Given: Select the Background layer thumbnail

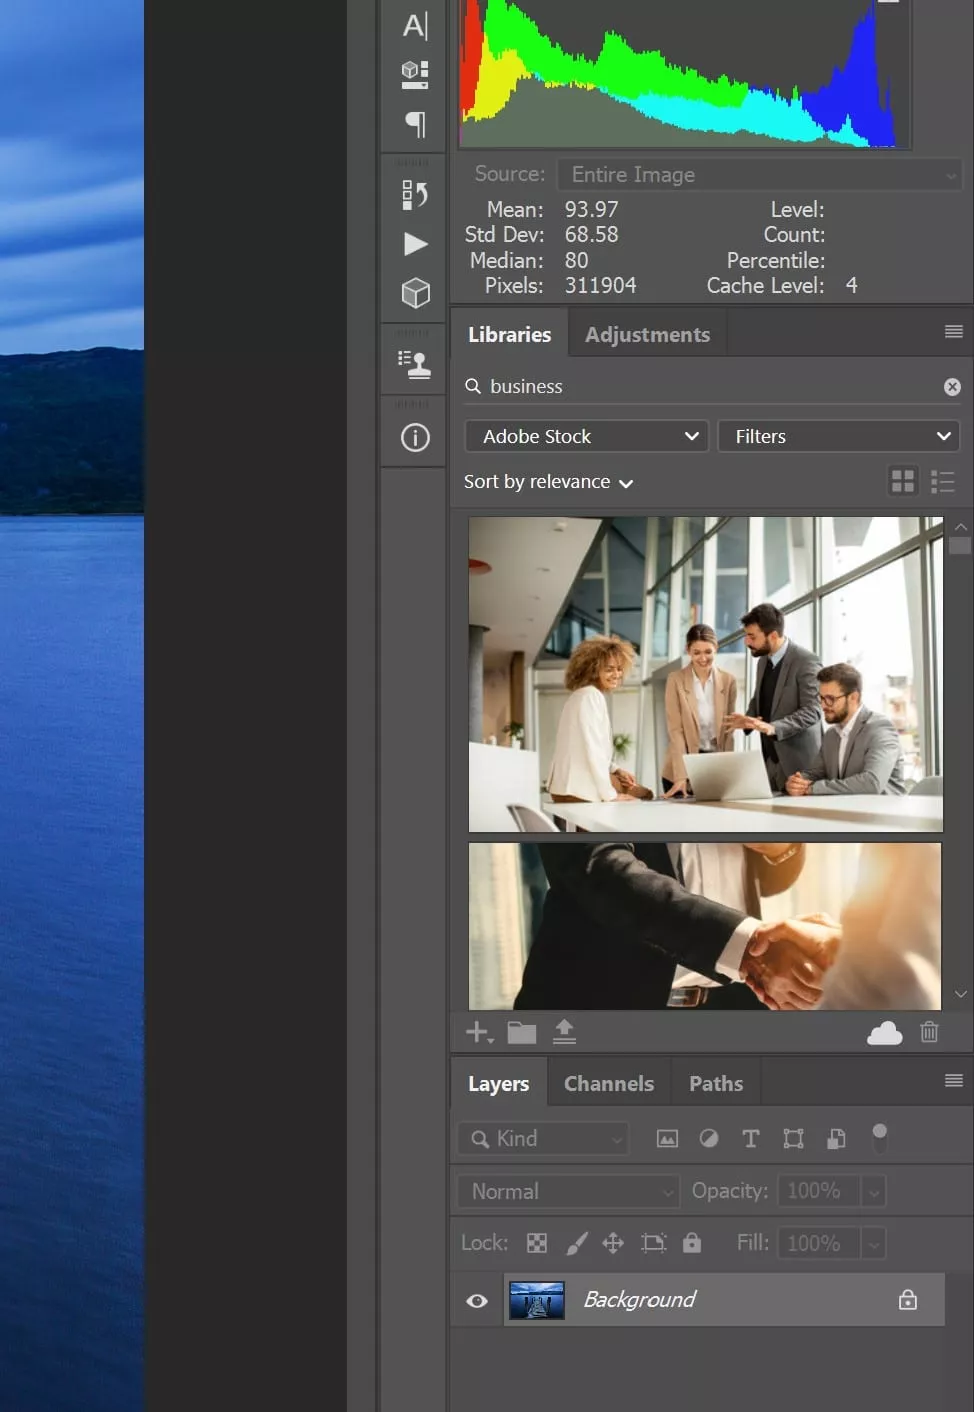Looking at the screenshot, I should 537,1300.
